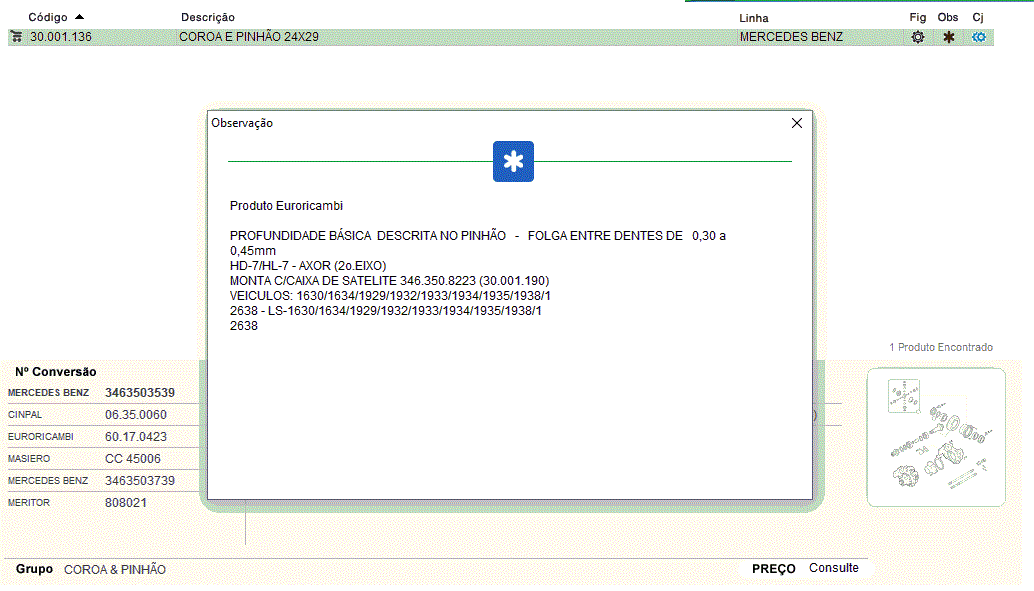
Task: Click the product code 30.001.136
Action: (x=62, y=37)
